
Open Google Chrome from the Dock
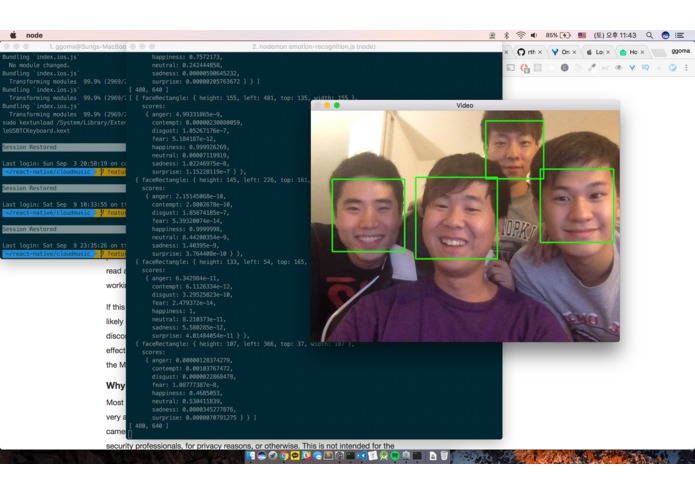pyautogui.click(x=284, y=455)
